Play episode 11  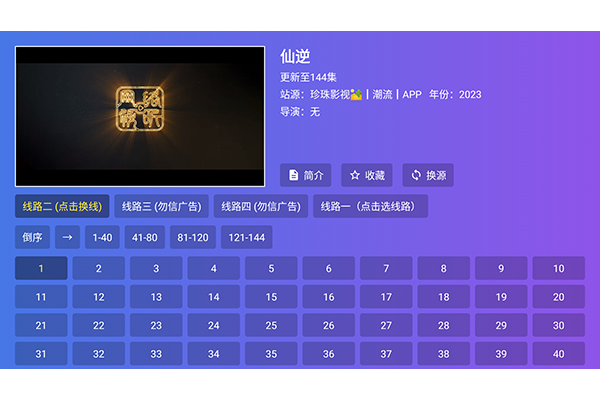[41, 297]
